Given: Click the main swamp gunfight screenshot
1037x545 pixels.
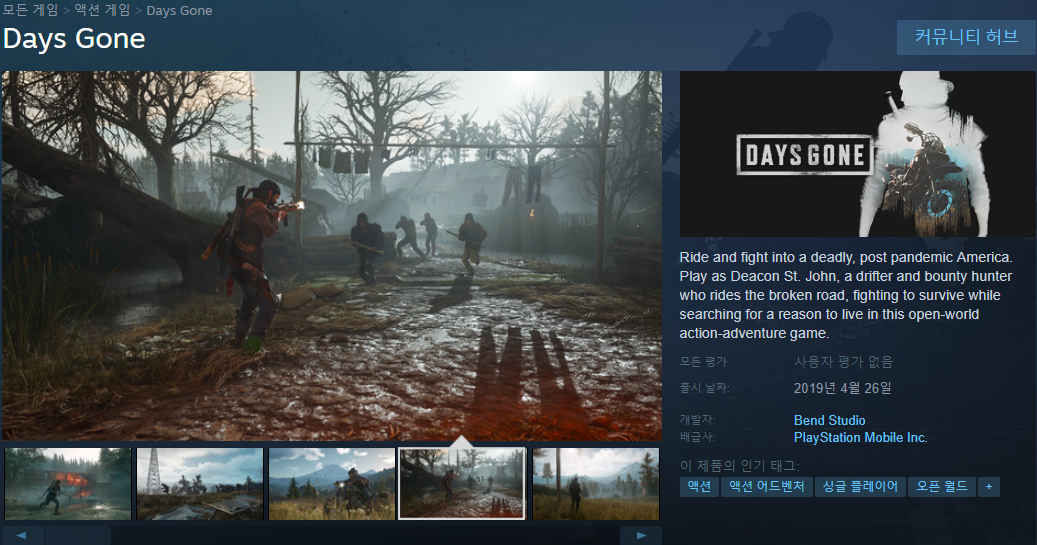Looking at the screenshot, I should 331,255.
